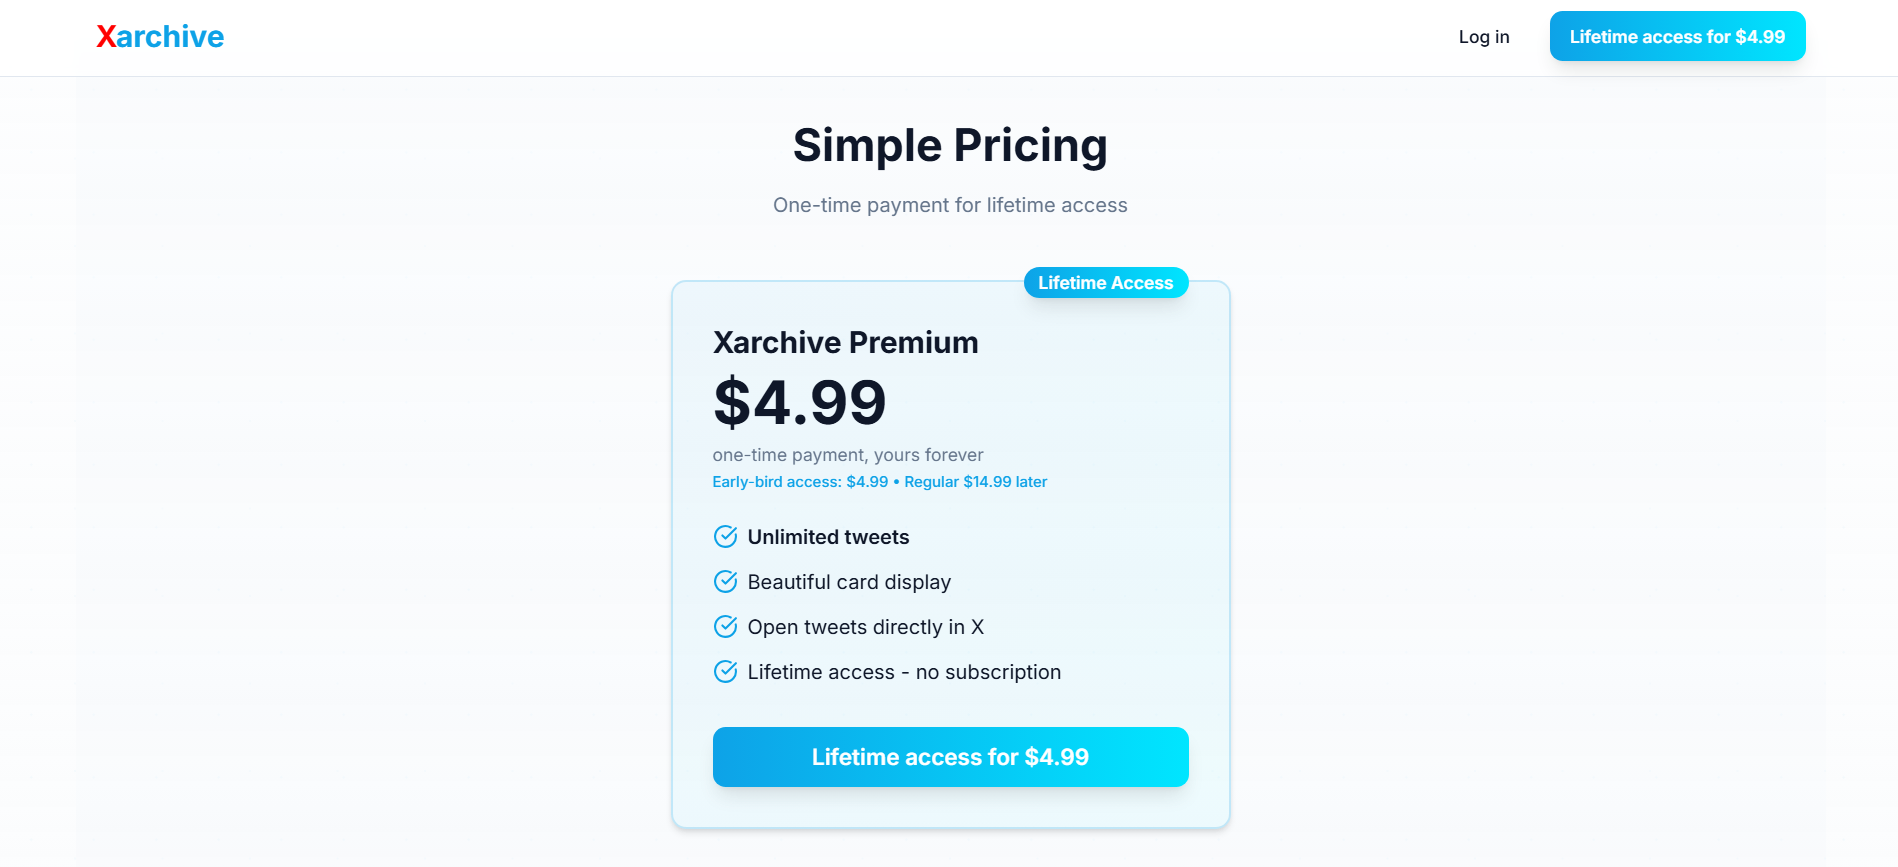Image resolution: width=1898 pixels, height=867 pixels.
Task: Click the one-time payment subtitle text
Action: coord(847,455)
